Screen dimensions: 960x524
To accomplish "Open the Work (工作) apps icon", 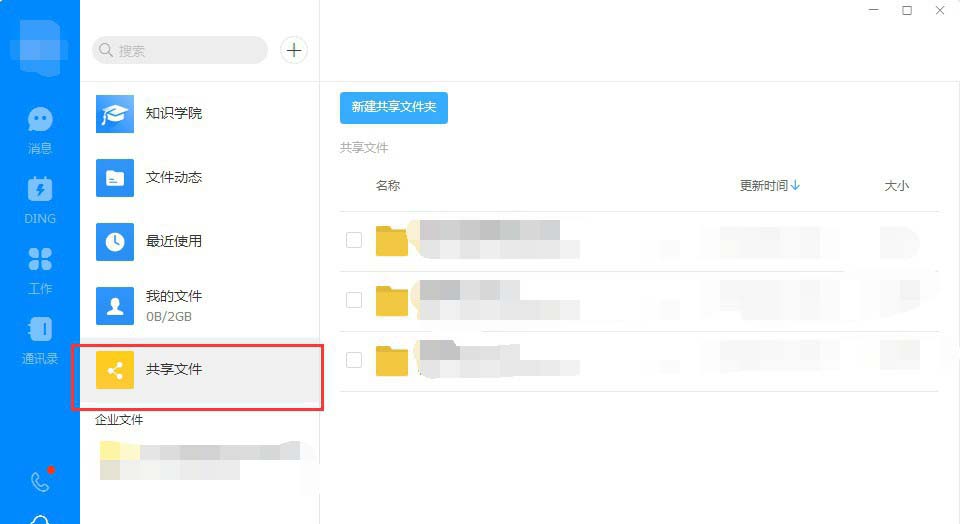I will [40, 260].
